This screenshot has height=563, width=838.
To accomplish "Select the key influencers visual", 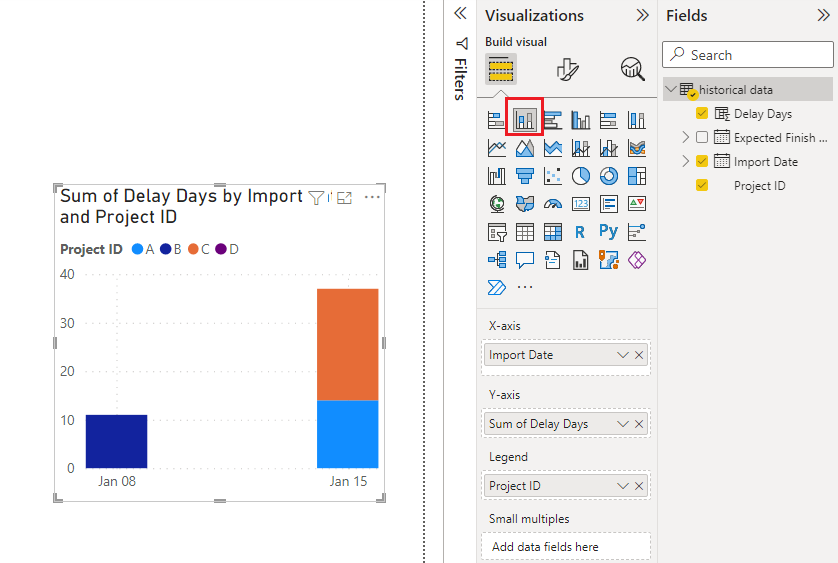I will [637, 232].
